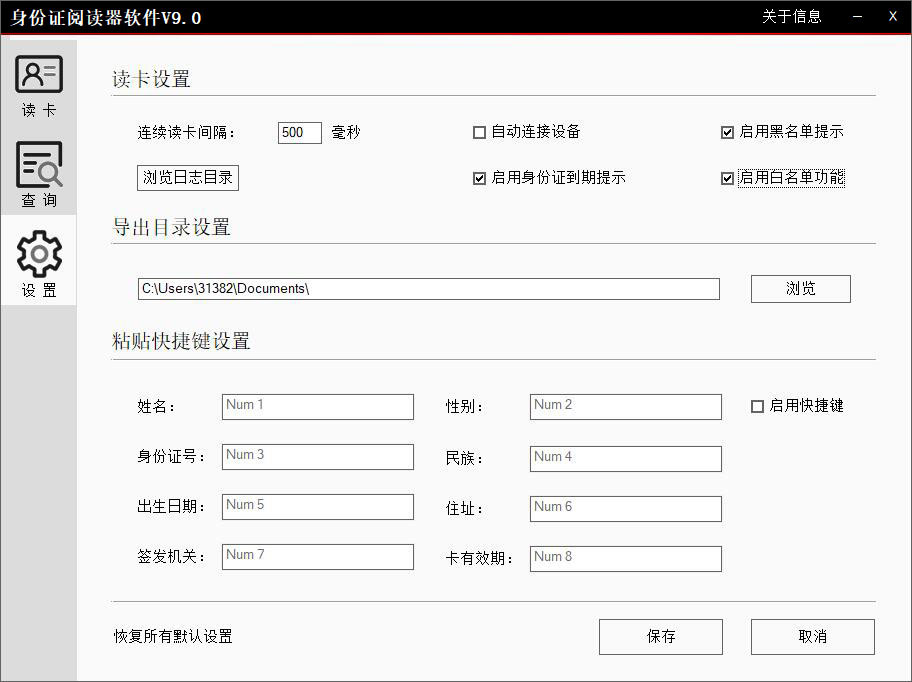
Task: Click the 姓名 Num 1 hotkey field
Action: point(317,406)
